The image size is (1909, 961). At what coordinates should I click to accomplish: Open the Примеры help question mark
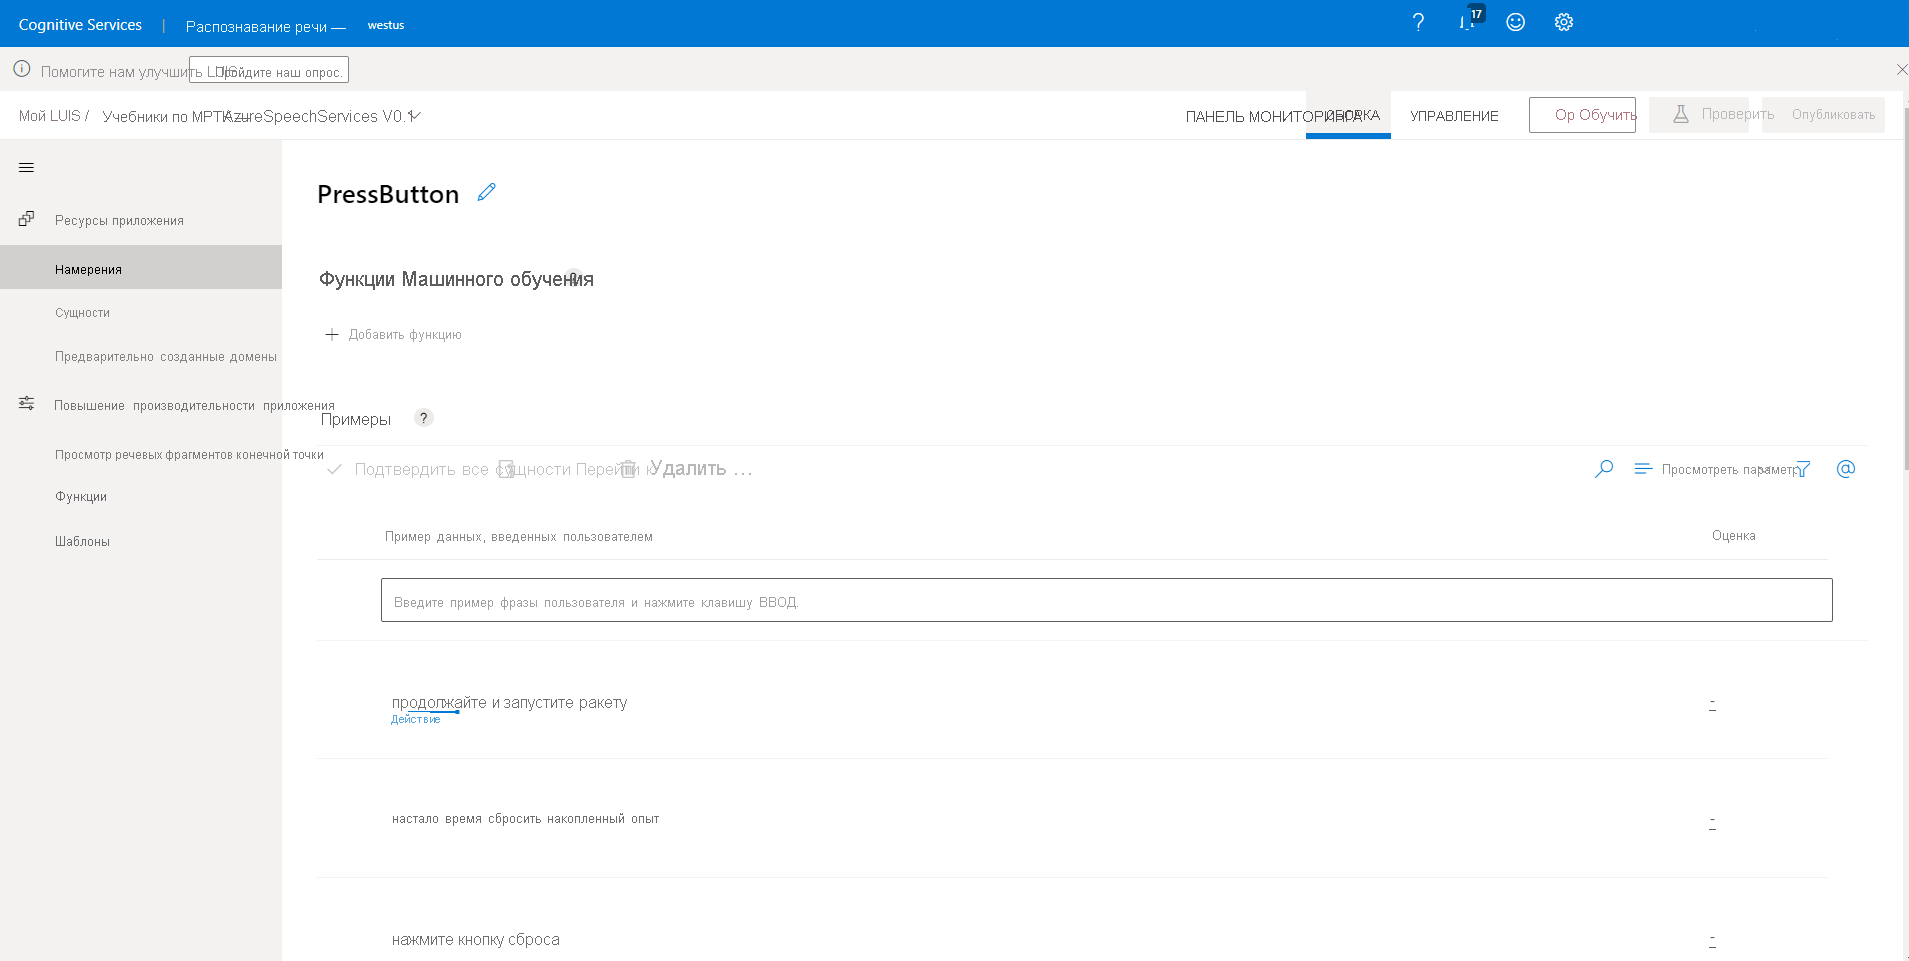pyautogui.click(x=424, y=418)
